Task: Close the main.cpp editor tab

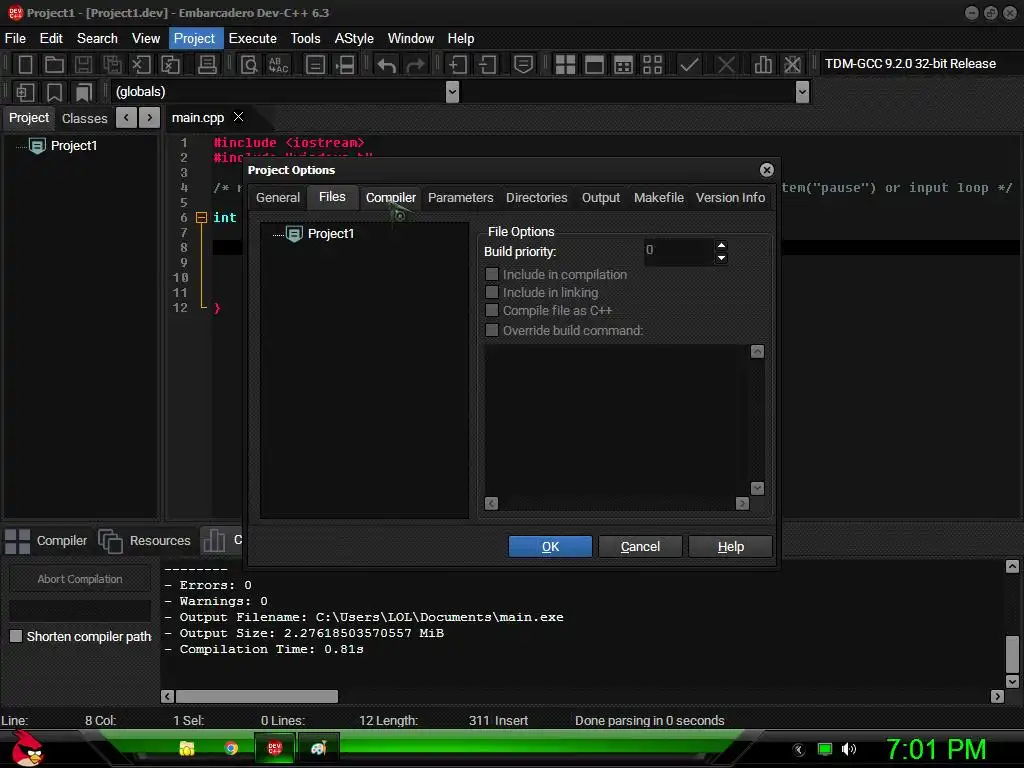Action: point(238,116)
